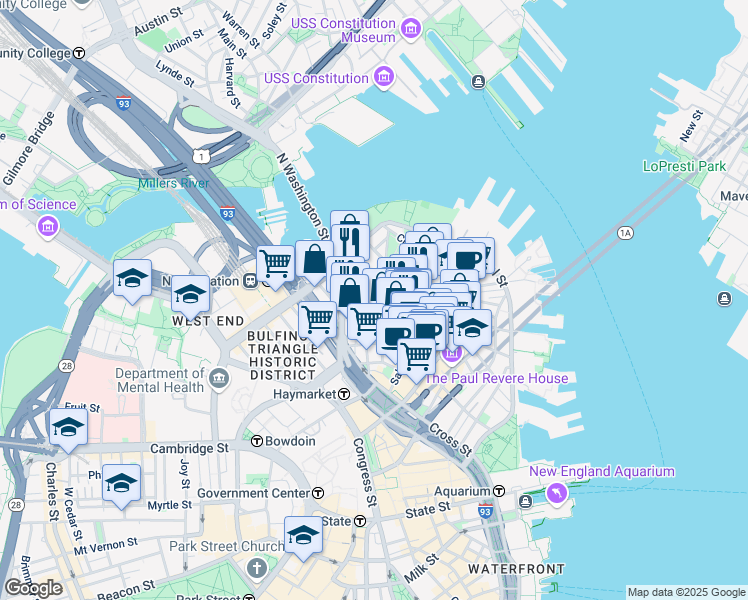The image size is (748, 600).
Task: Click the USS Constitution Museum pin icon
Action: coord(411,28)
